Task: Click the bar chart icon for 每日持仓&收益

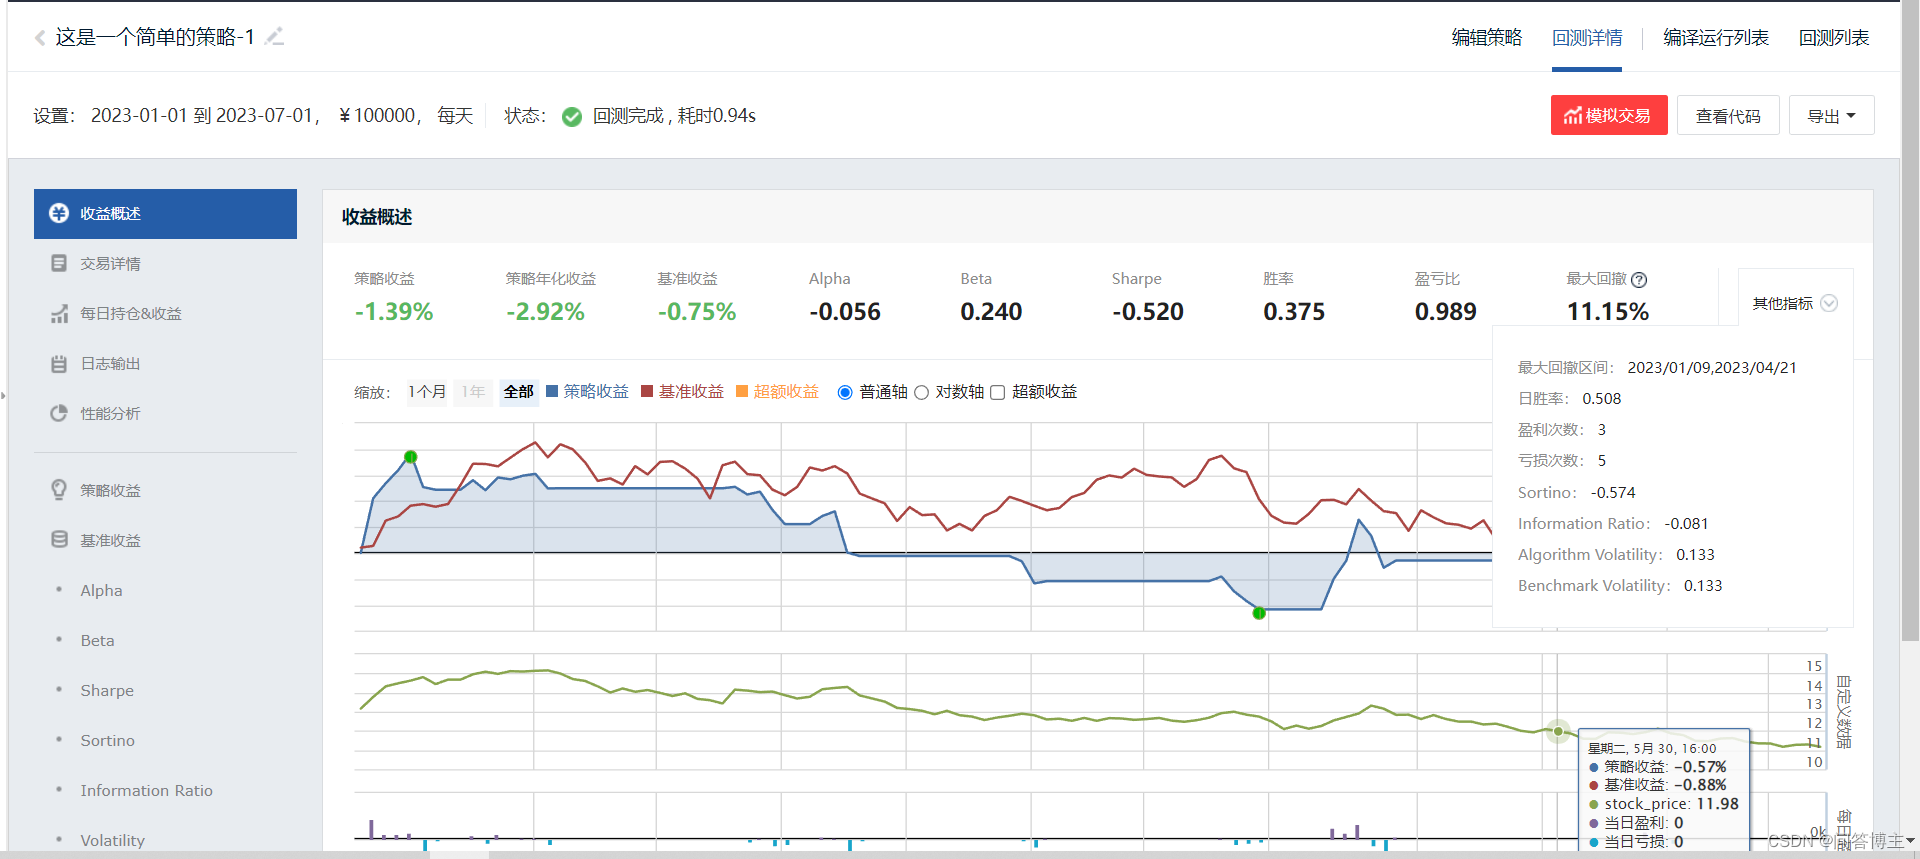Action: coord(59,313)
